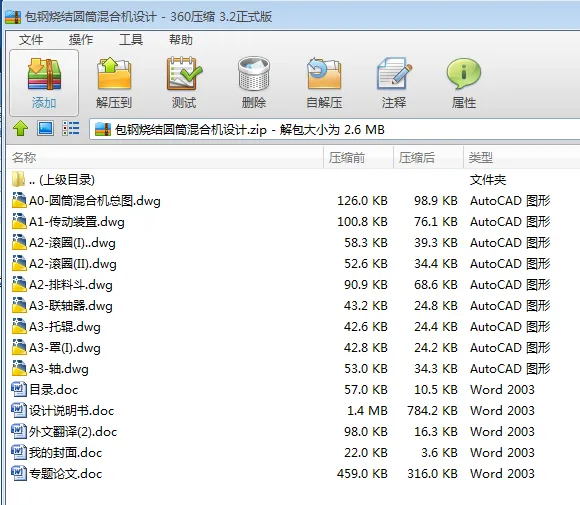Image resolution: width=580 pixels, height=505 pixels.
Task: Sort by the 名称 column header
Action: tap(165, 158)
